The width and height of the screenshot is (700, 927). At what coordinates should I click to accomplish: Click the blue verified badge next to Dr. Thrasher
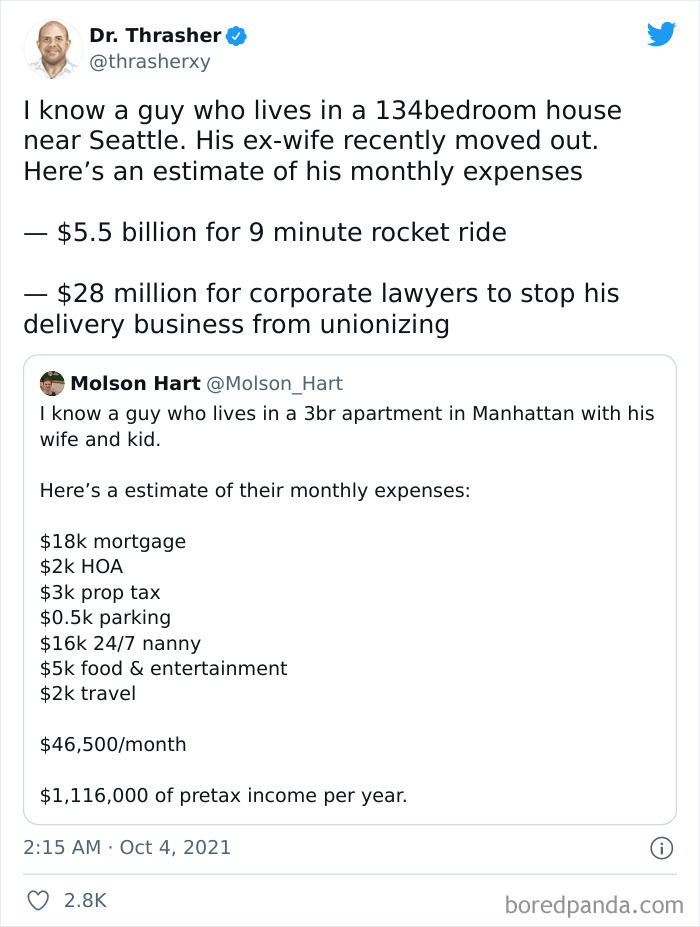(x=234, y=34)
